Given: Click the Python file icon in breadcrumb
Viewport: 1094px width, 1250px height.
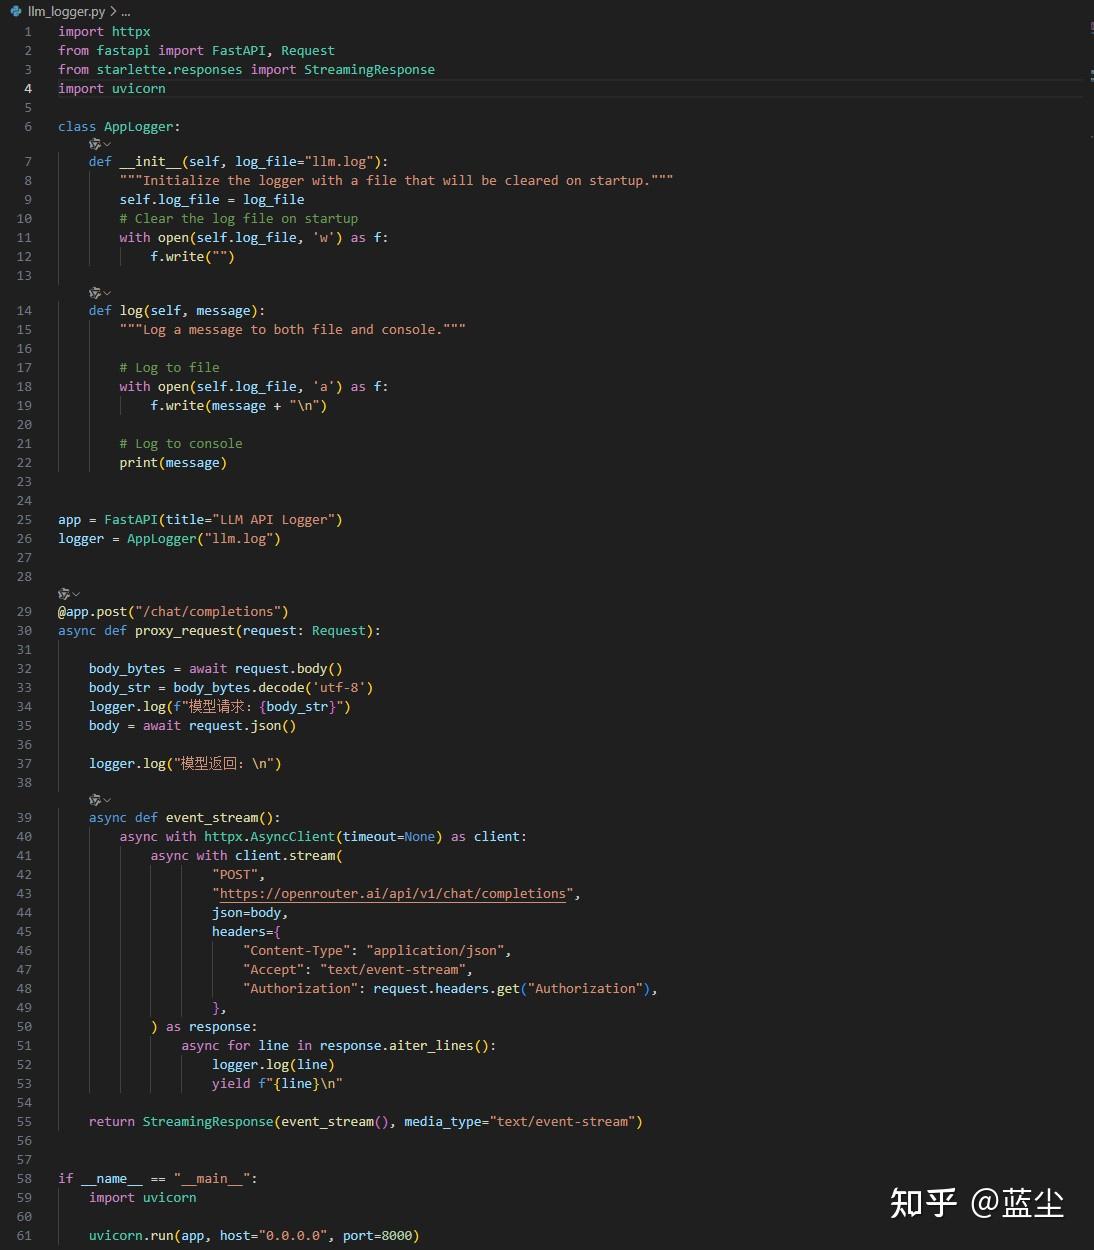Looking at the screenshot, I should 16,11.
